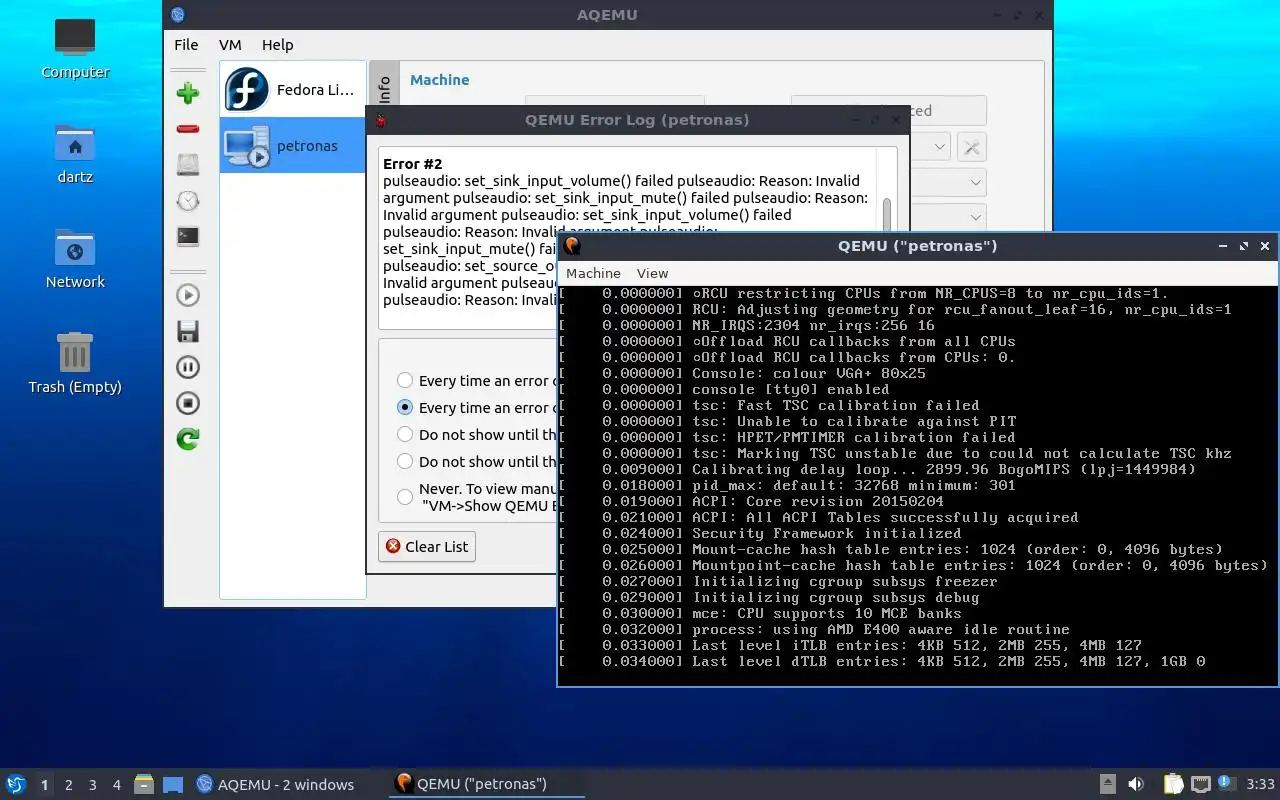
Task: Select the 'Never. To view manually' radio option
Action: point(405,496)
